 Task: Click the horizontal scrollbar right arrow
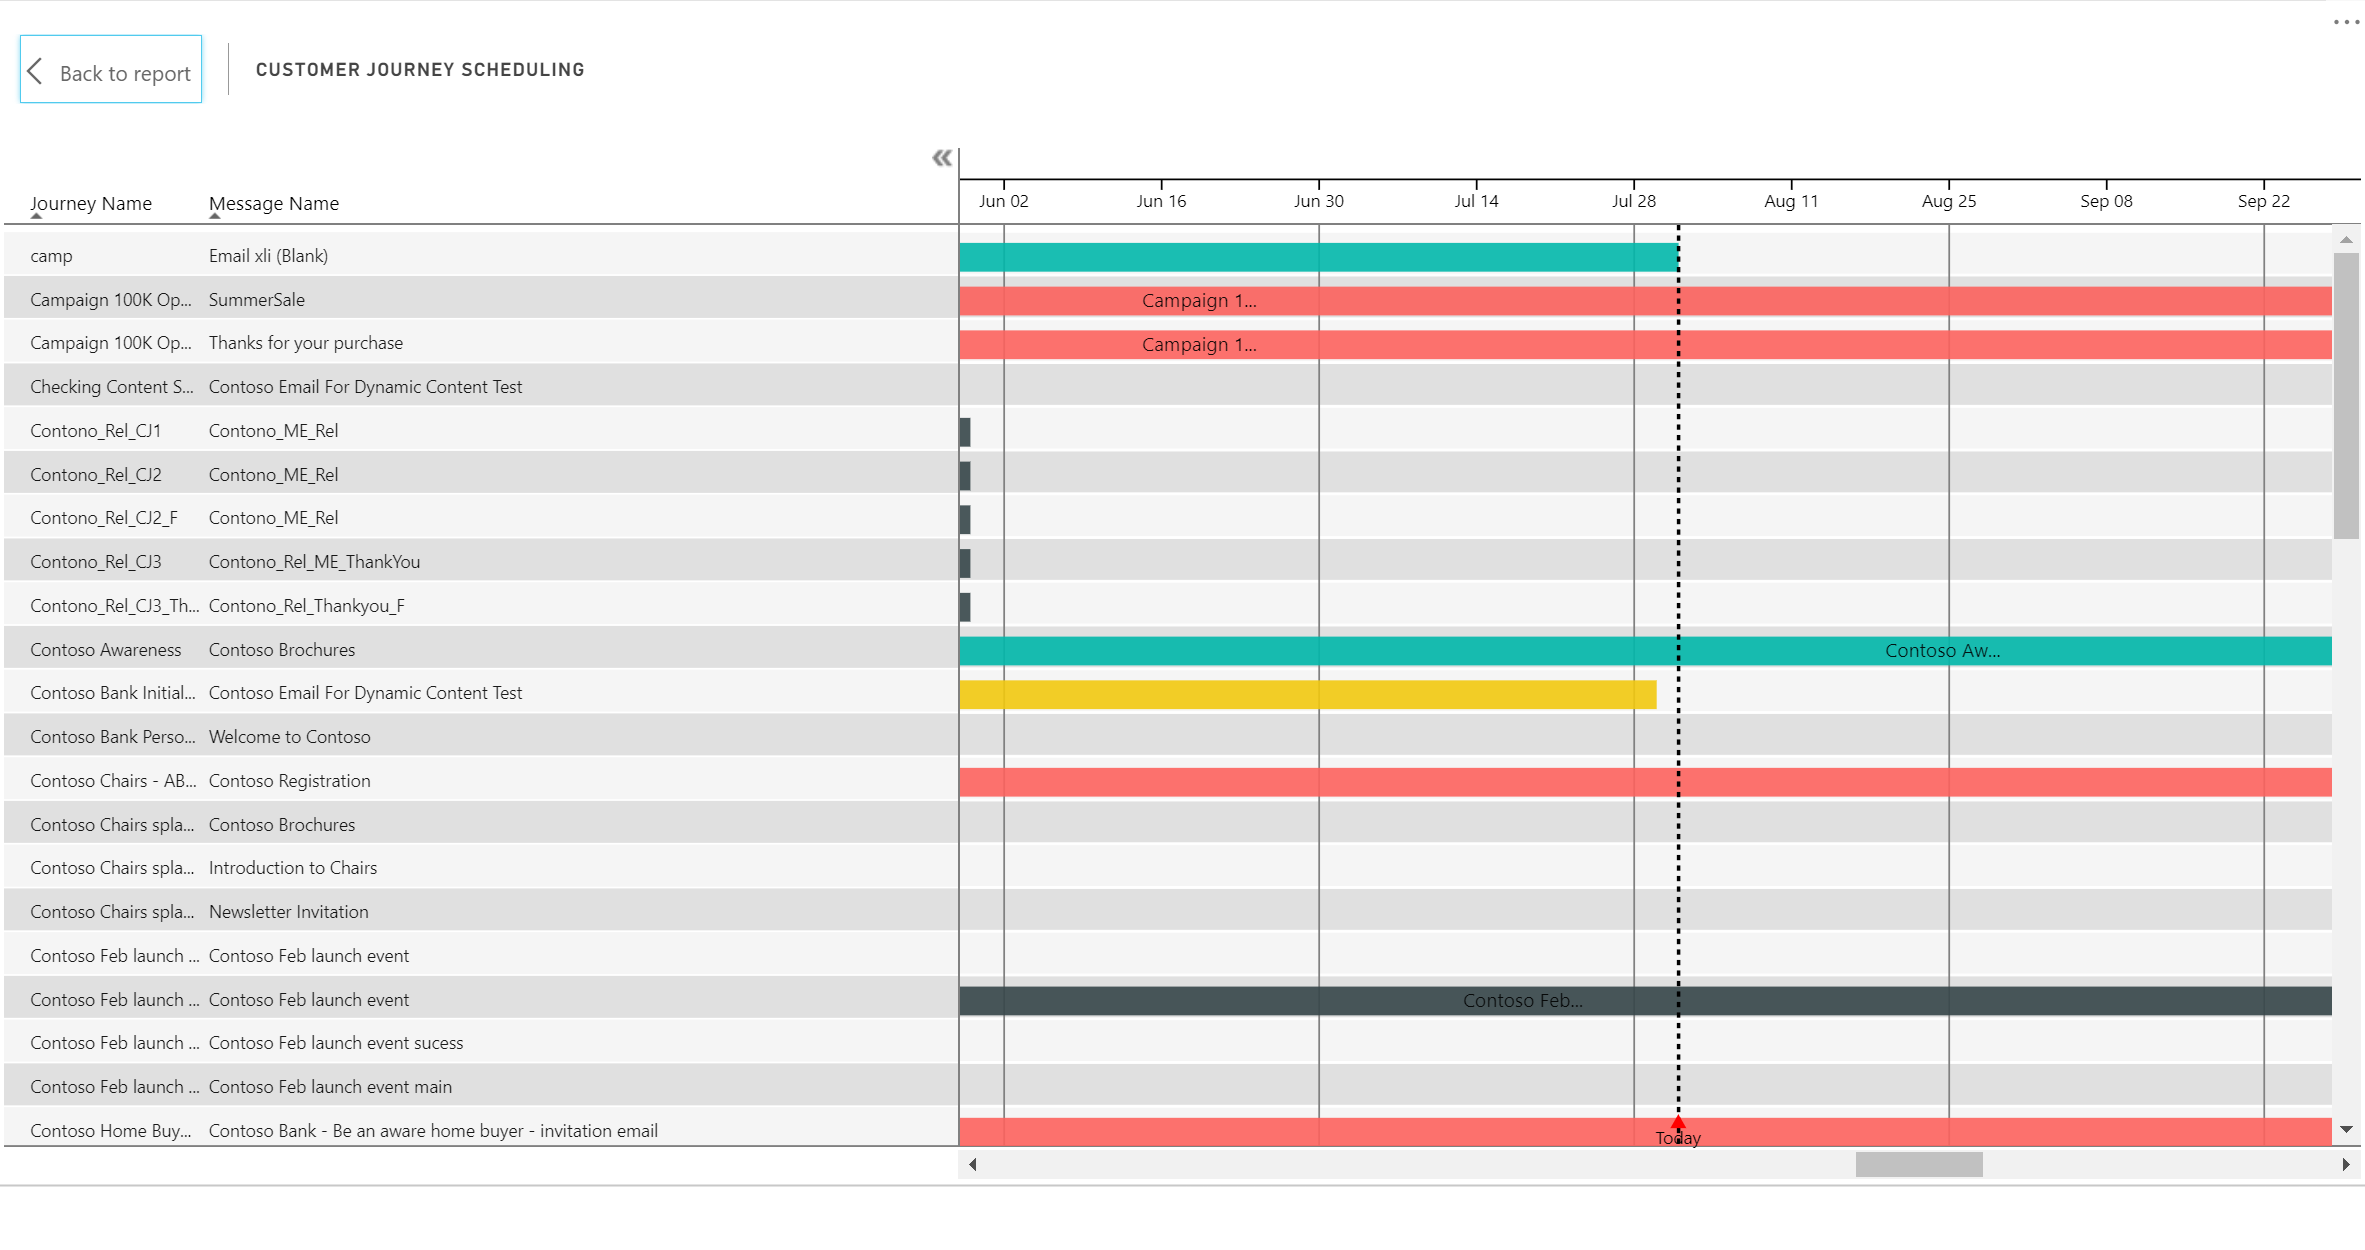tap(2346, 1164)
